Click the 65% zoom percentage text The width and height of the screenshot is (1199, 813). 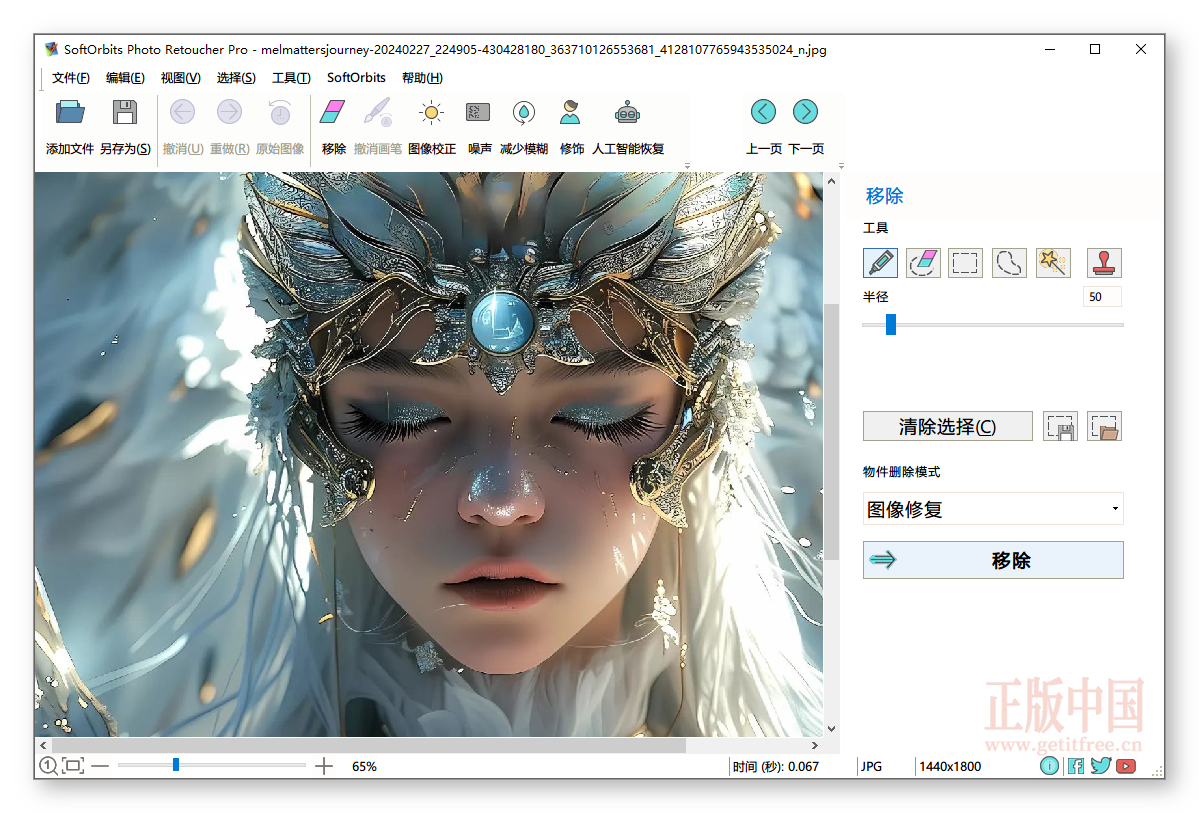[364, 766]
